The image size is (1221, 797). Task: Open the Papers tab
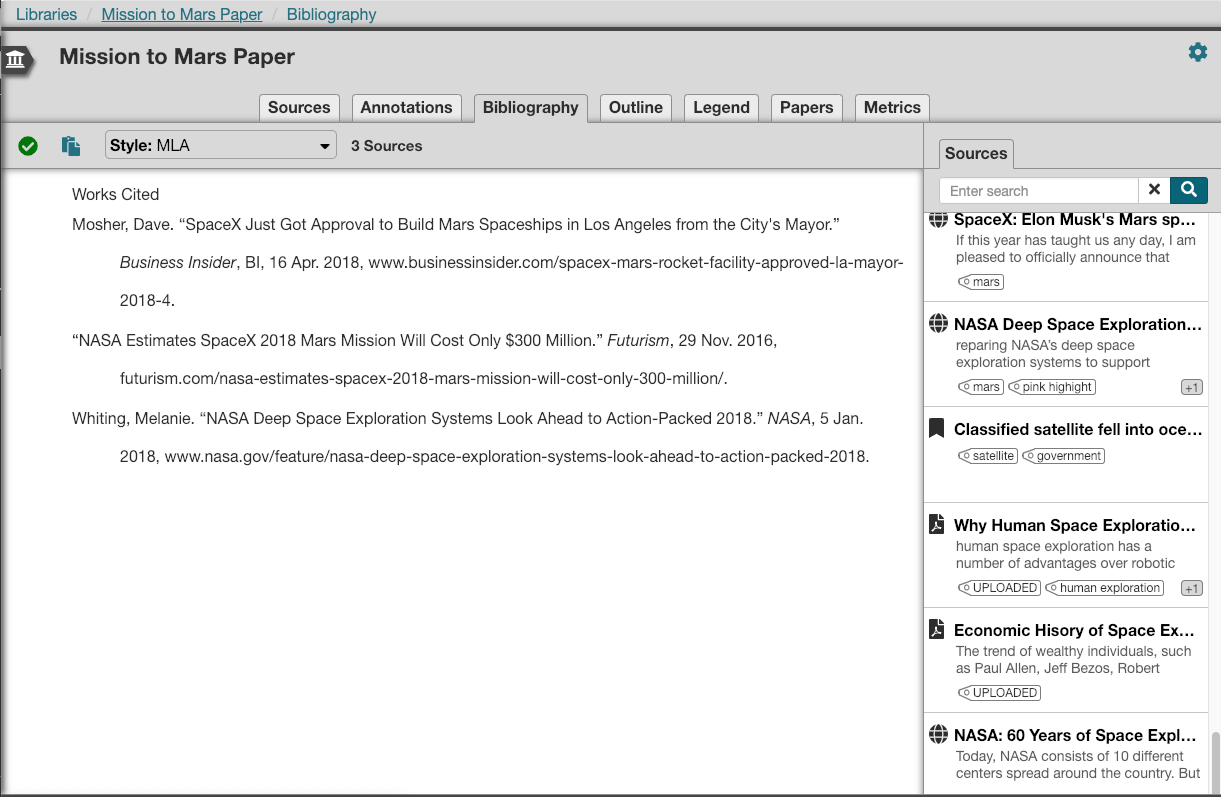tap(806, 108)
